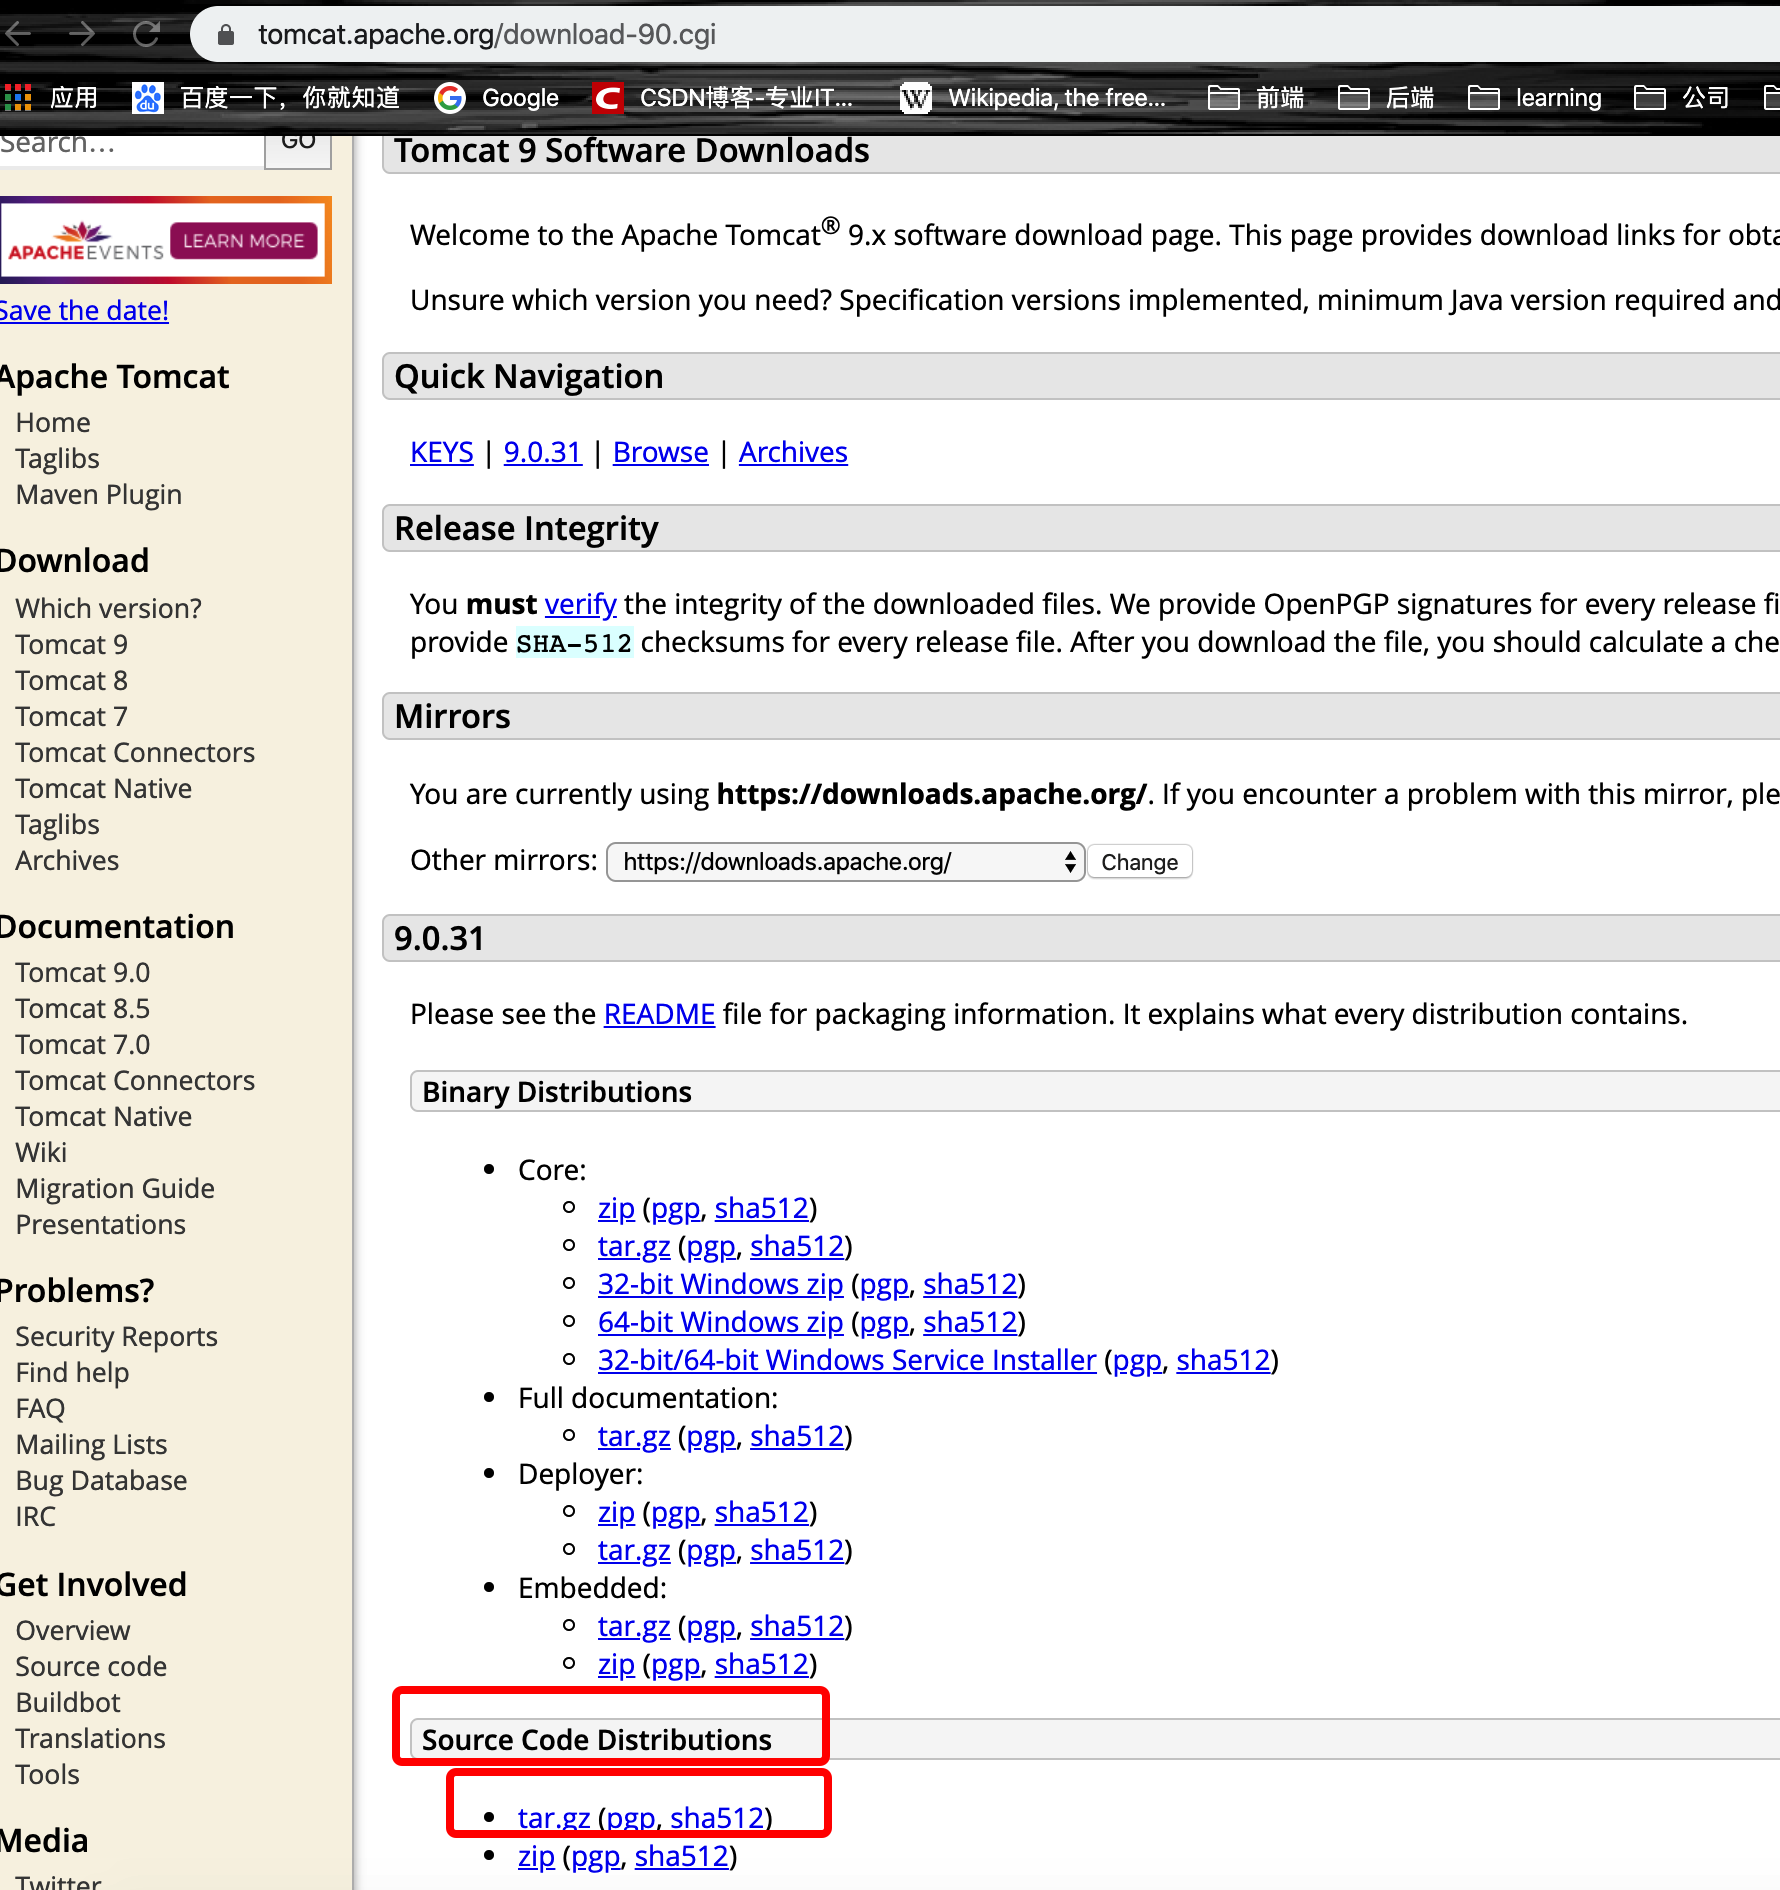Open the learning bookmarks folder

click(x=1535, y=97)
